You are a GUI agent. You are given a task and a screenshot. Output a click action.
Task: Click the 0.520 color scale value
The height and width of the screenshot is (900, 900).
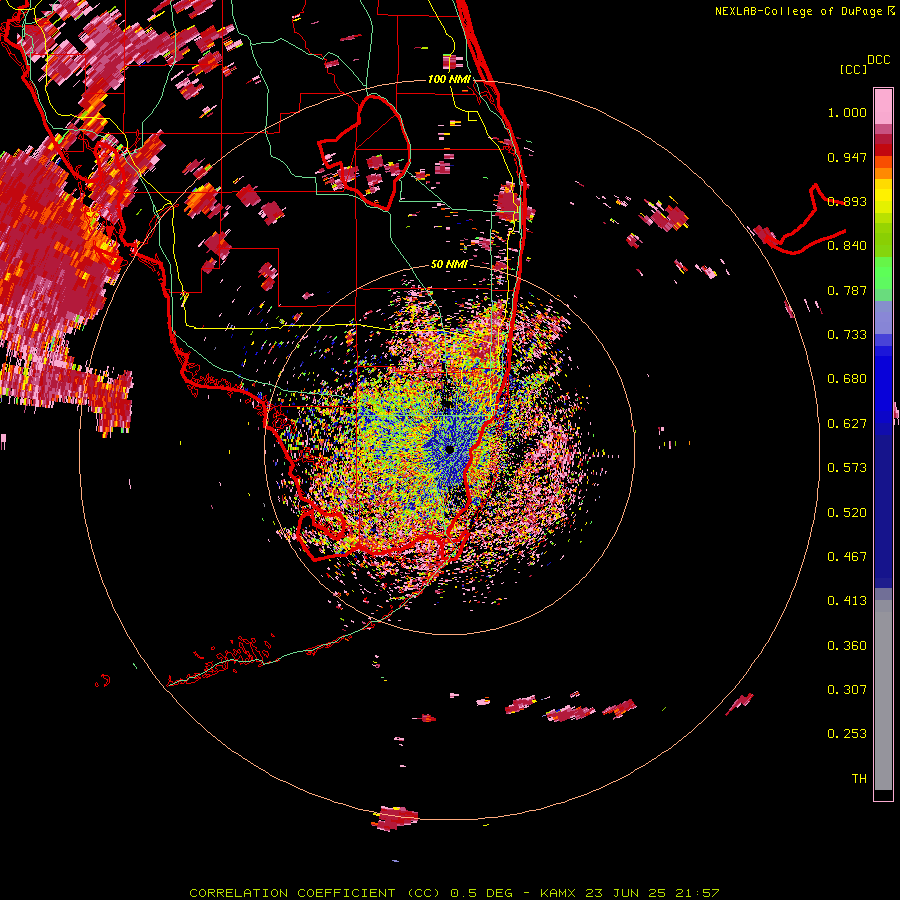point(847,513)
